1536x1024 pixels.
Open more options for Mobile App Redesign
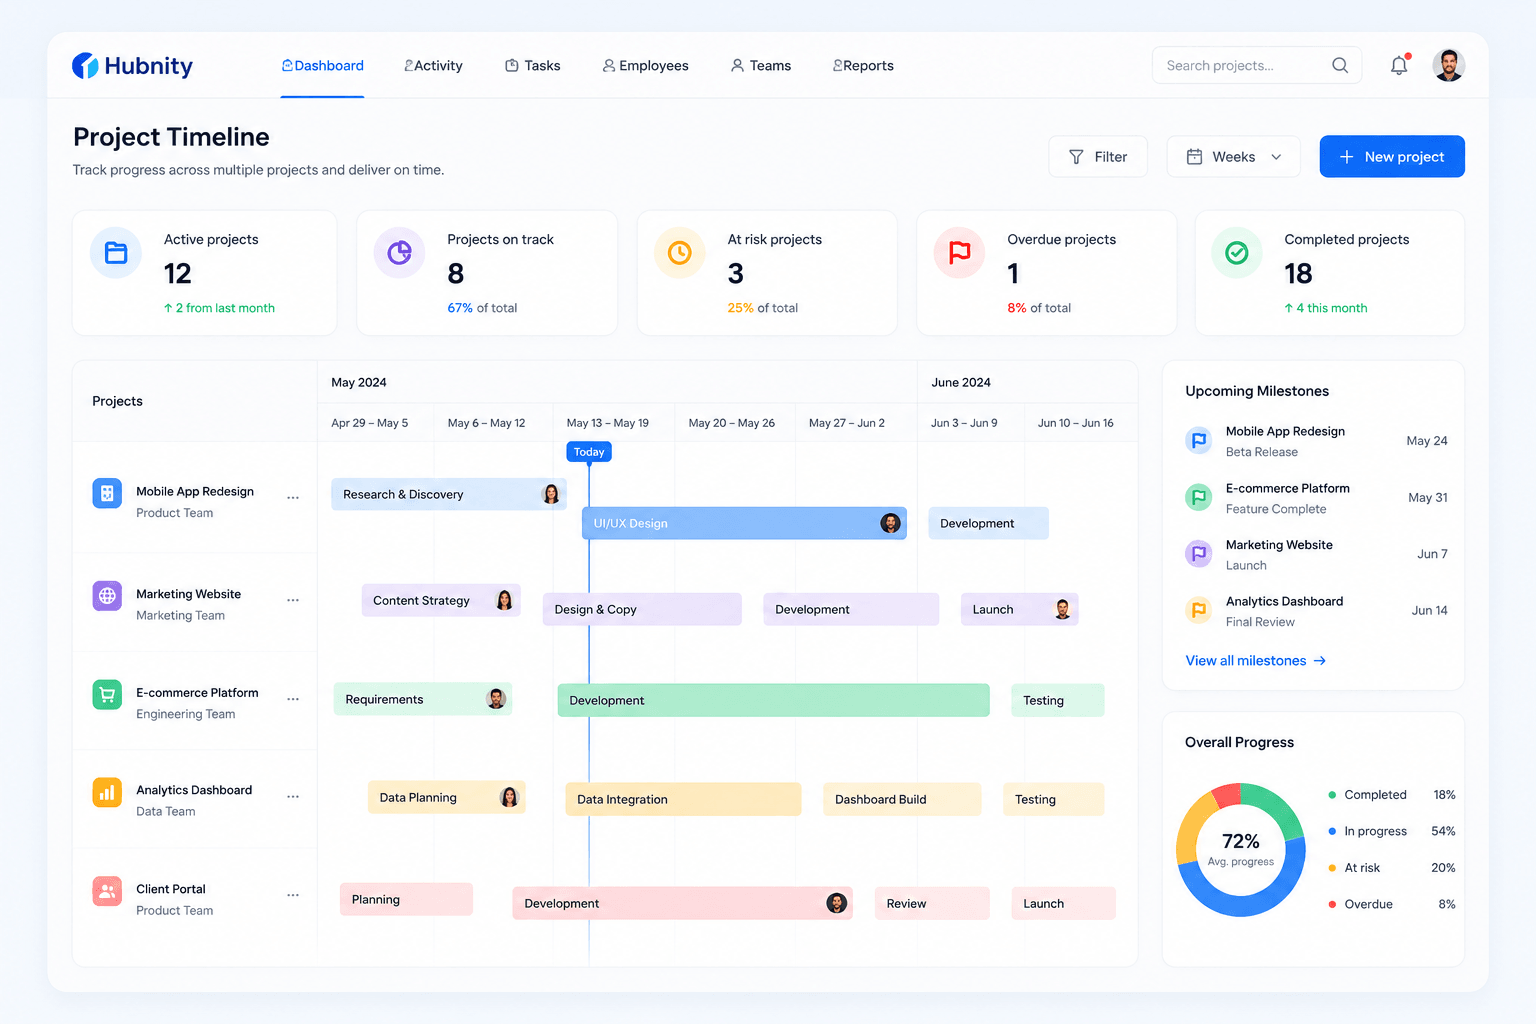pos(293,498)
